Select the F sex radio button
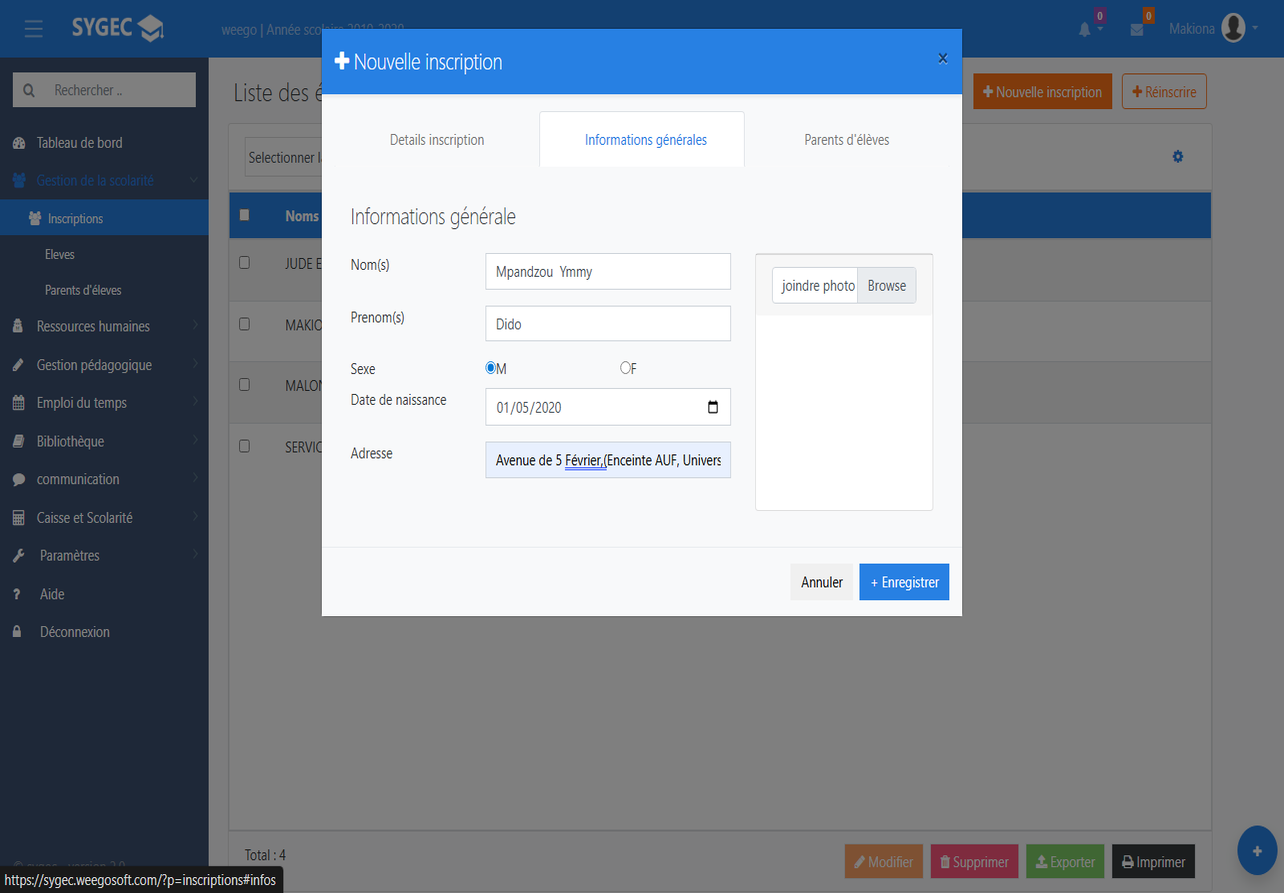This screenshot has height=893, width=1284. pyautogui.click(x=625, y=368)
